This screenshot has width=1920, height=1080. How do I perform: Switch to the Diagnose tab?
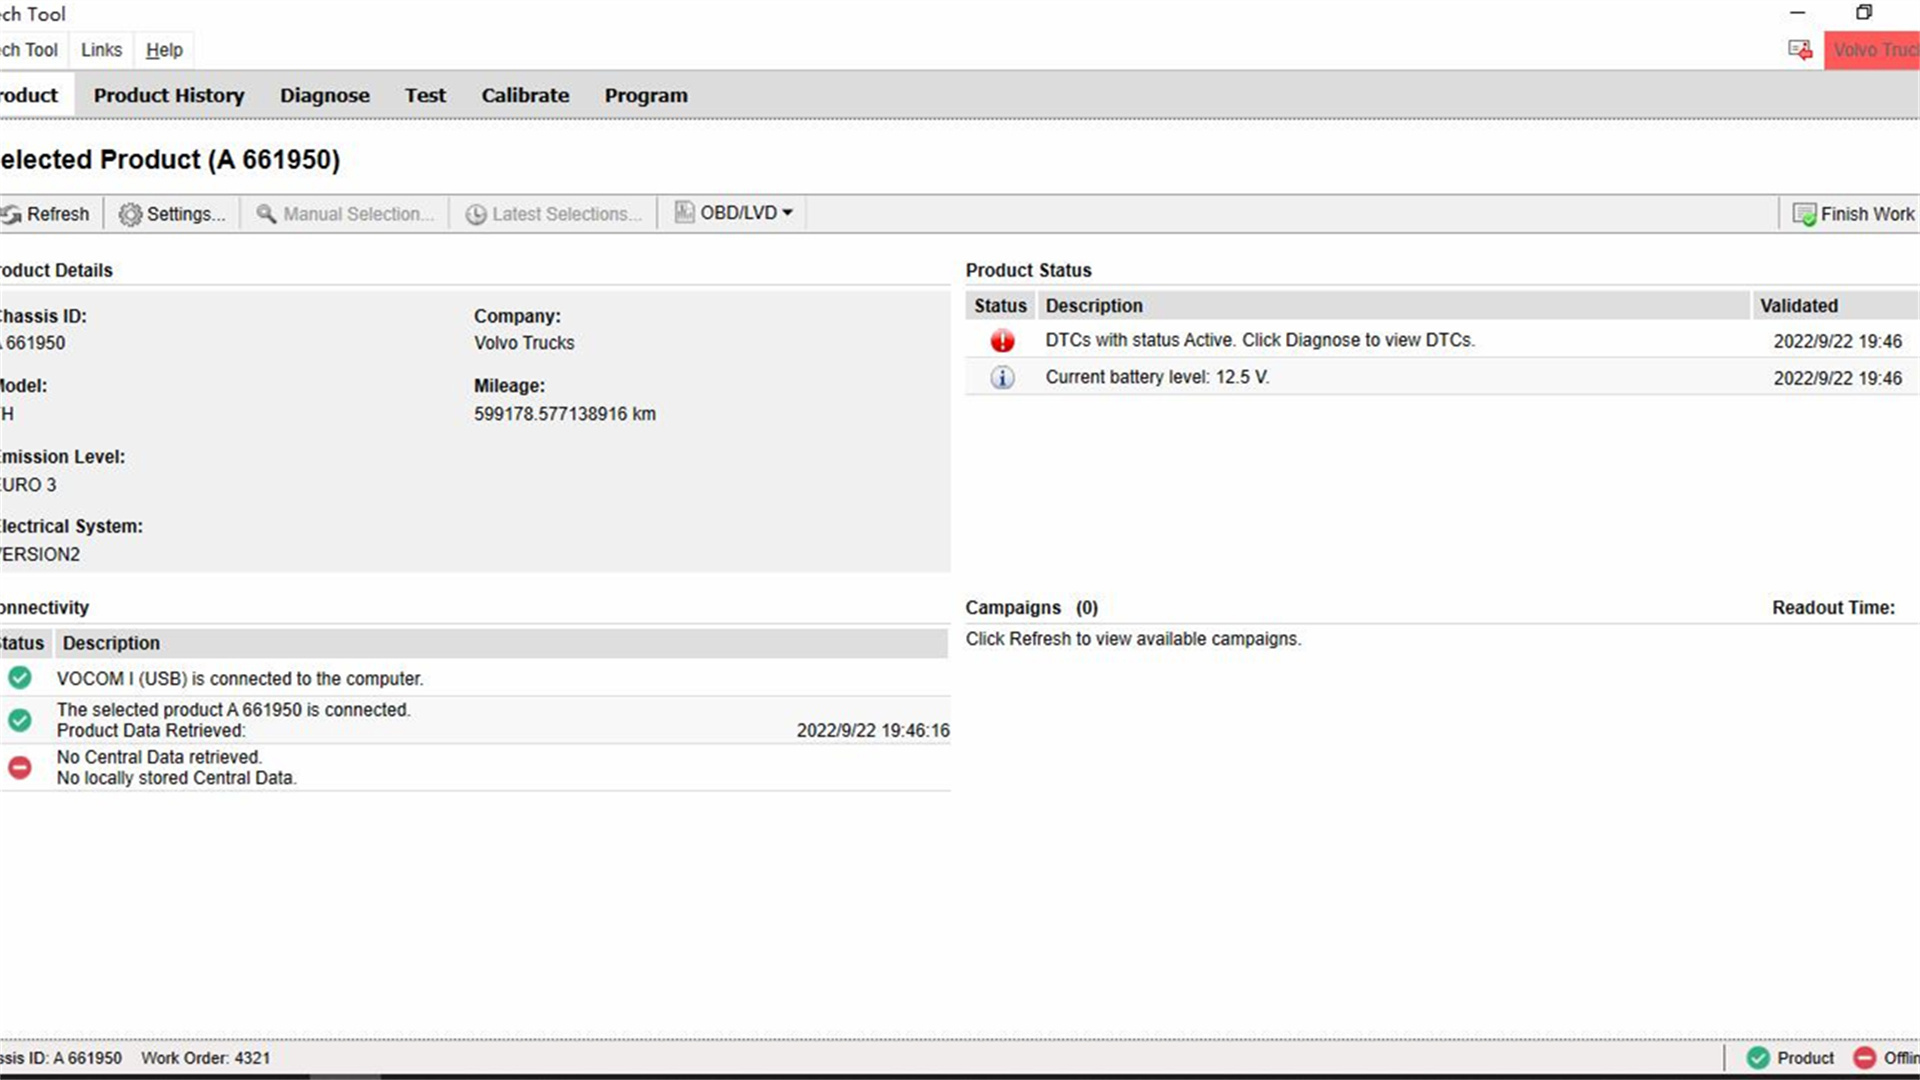(x=325, y=96)
